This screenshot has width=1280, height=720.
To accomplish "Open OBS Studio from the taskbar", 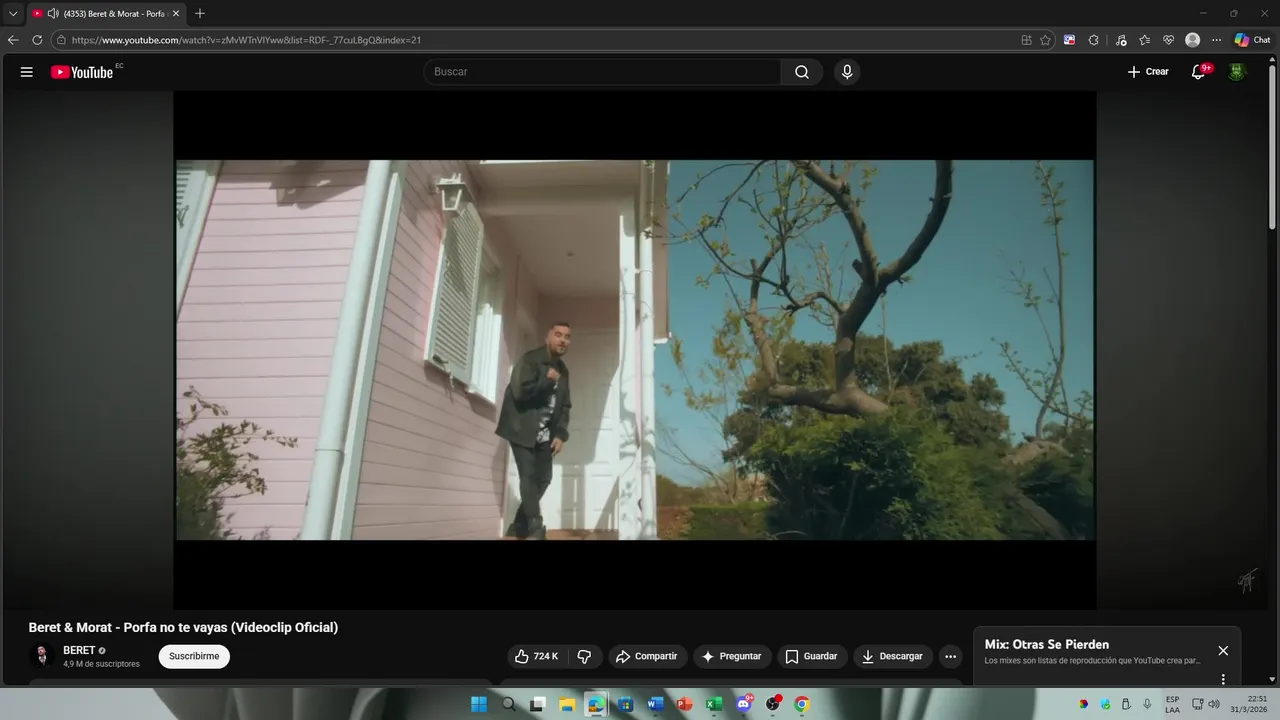I will click(x=773, y=704).
